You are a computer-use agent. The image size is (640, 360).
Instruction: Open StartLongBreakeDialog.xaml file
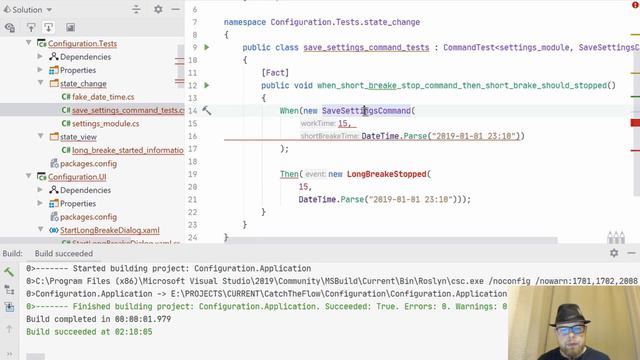click(109, 230)
